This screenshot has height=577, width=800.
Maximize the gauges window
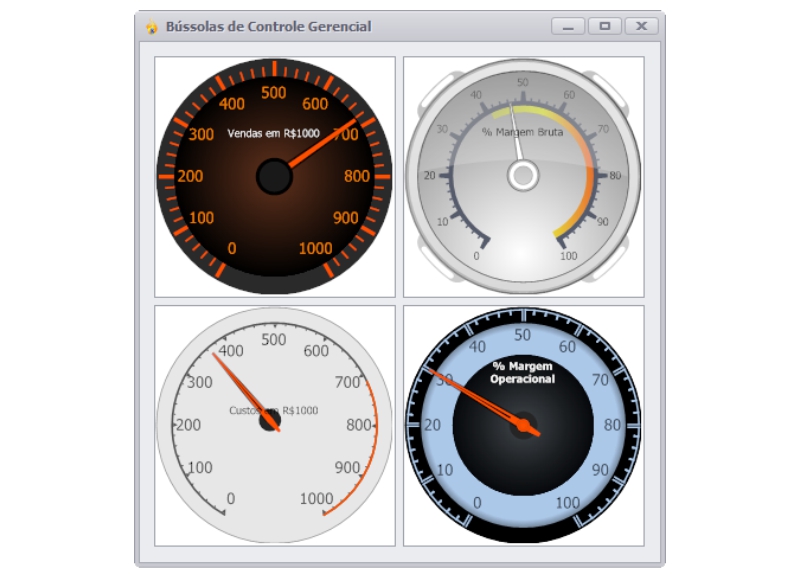(x=604, y=26)
